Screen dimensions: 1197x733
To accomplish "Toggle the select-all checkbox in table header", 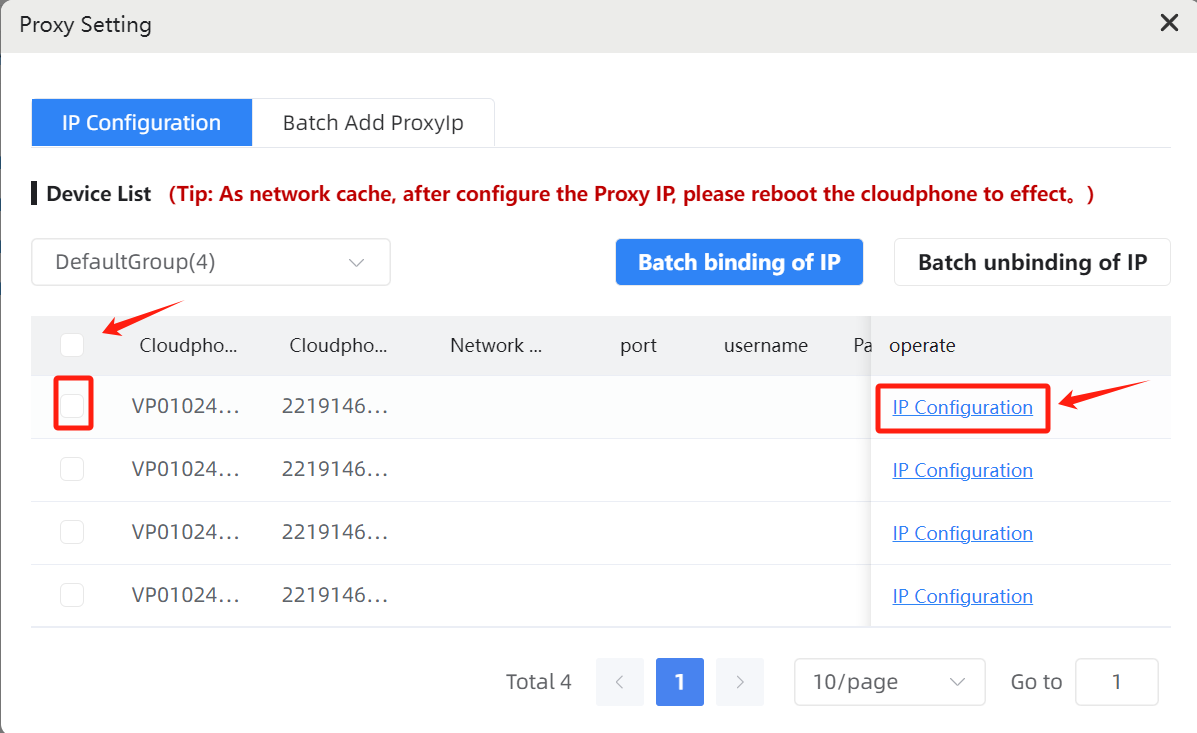I will (x=72, y=345).
